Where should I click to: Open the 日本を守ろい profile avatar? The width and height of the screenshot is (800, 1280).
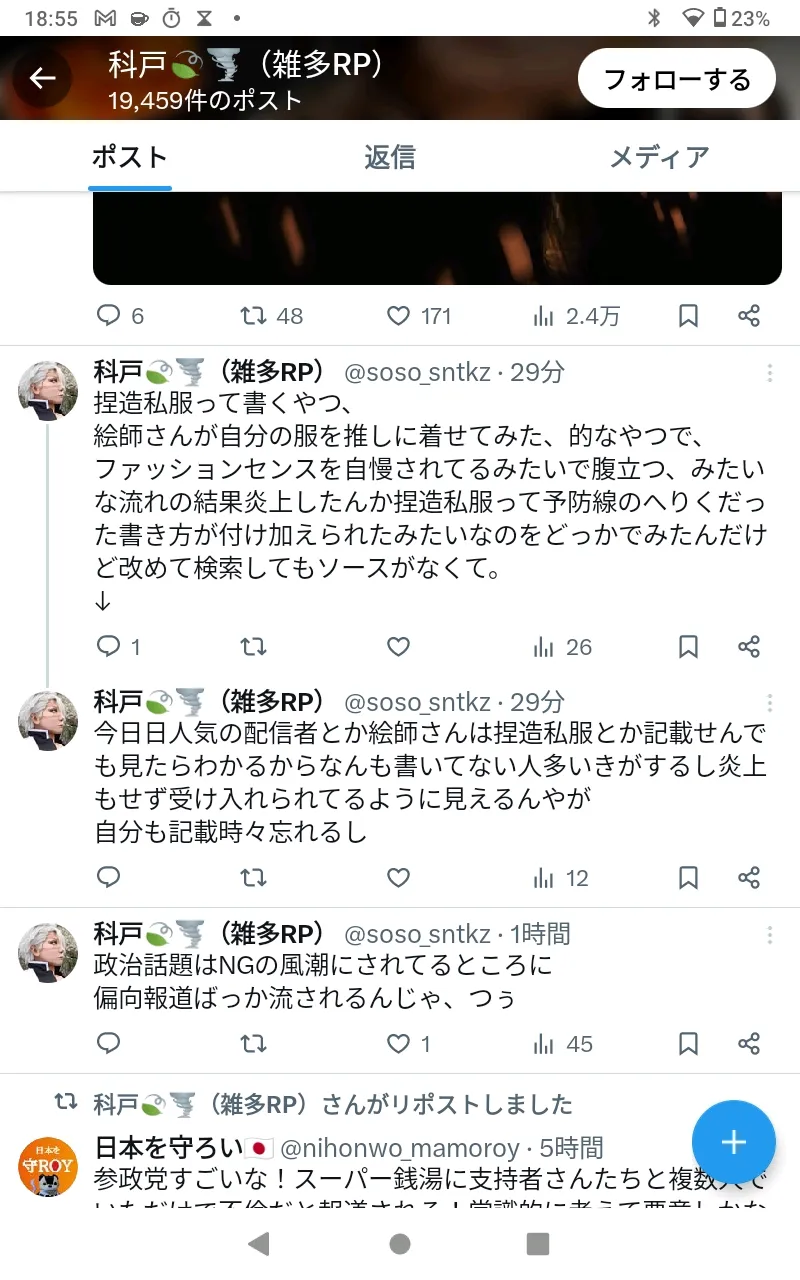coord(48,1166)
